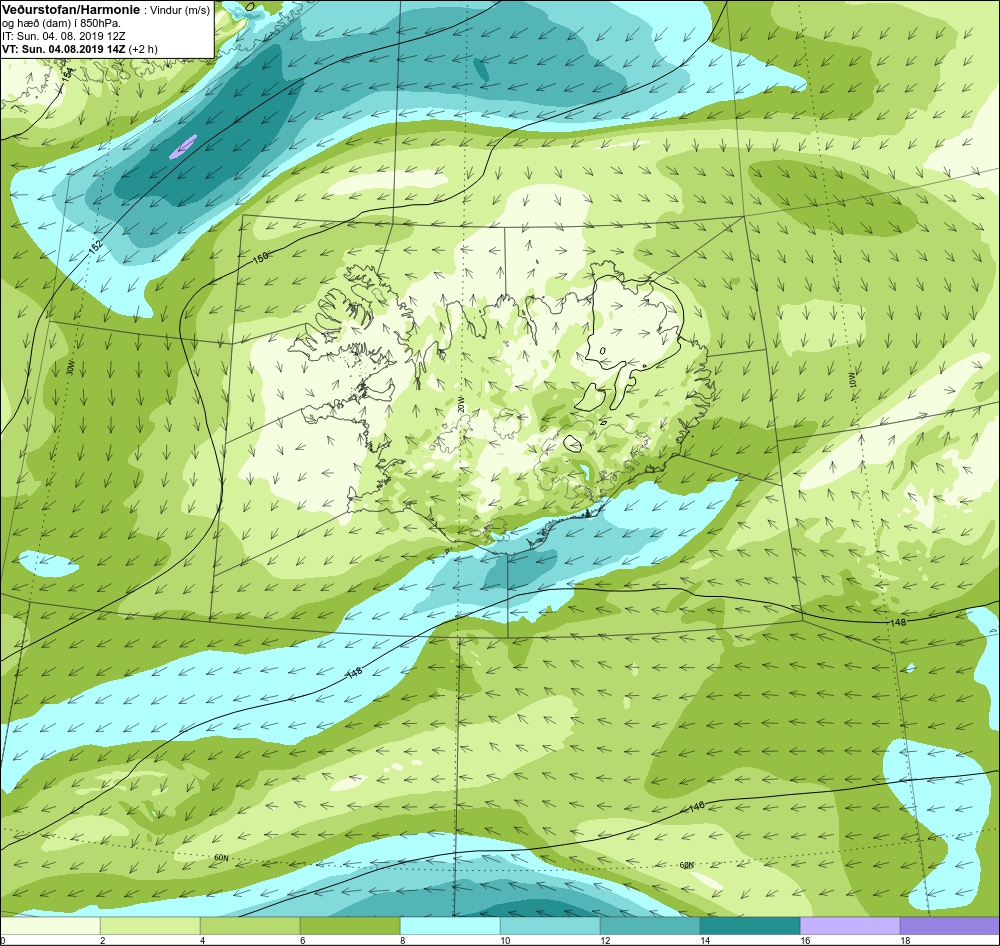
Task: Click the 150 height contour label
Action: [x=260, y=258]
